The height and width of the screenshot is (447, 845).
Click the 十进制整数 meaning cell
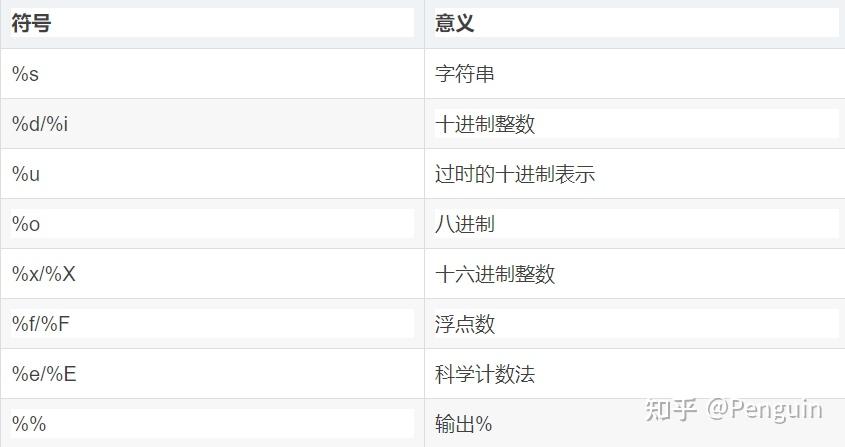(x=486, y=124)
